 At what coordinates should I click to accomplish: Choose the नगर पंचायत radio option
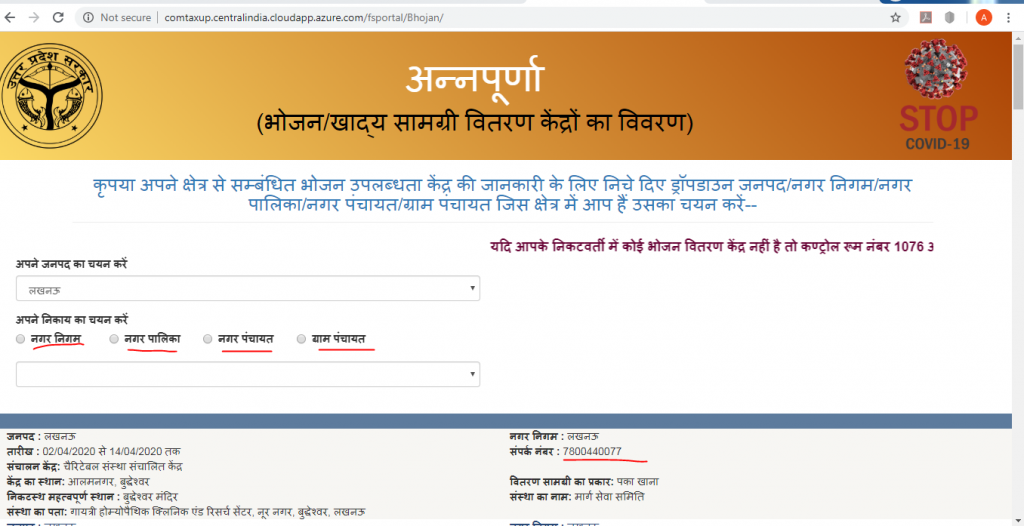(208, 340)
